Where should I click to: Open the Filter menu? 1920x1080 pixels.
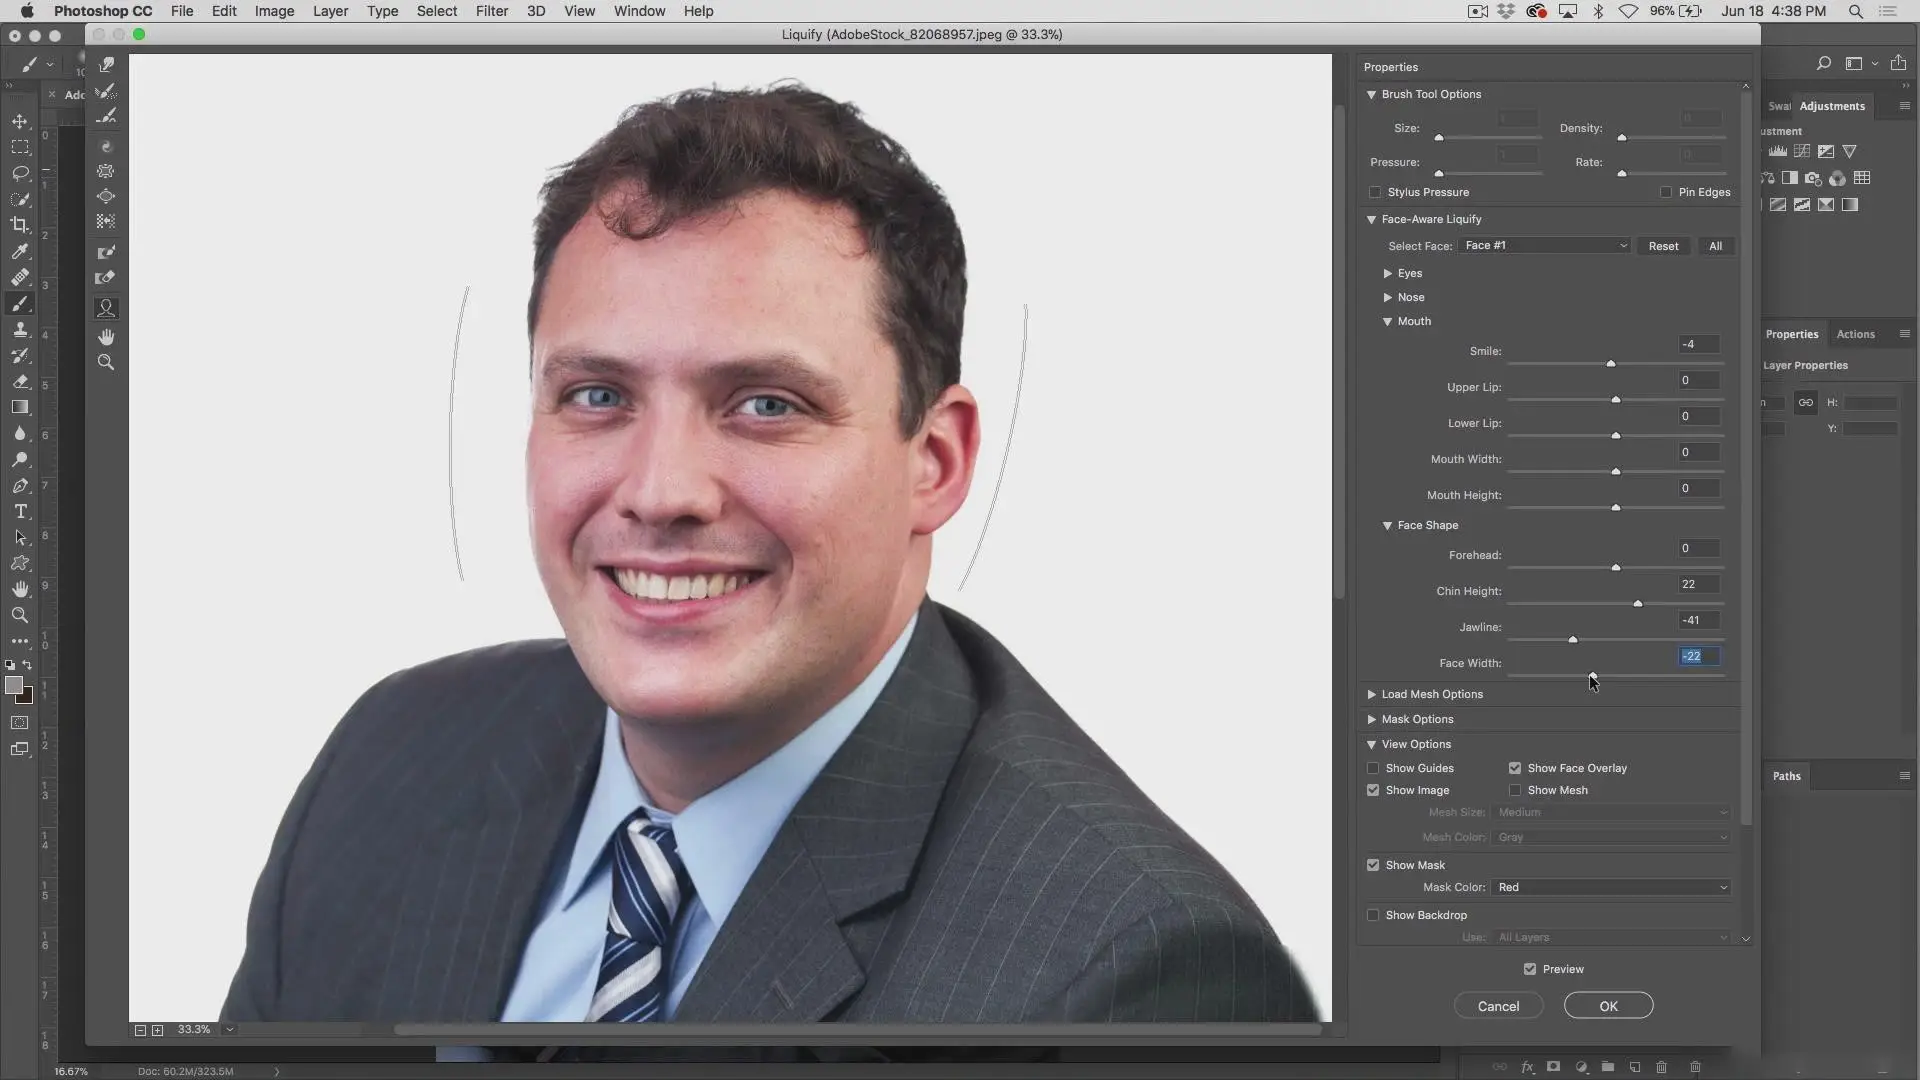click(x=491, y=11)
